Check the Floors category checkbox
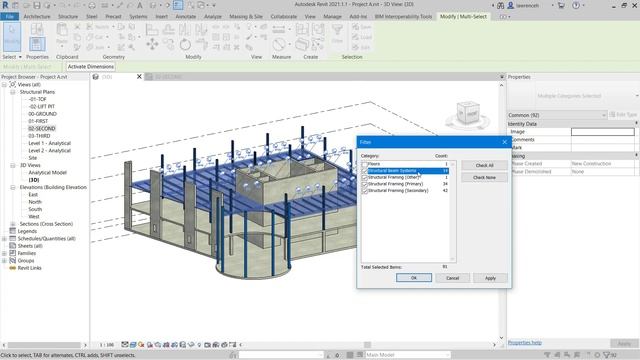 coord(364,164)
